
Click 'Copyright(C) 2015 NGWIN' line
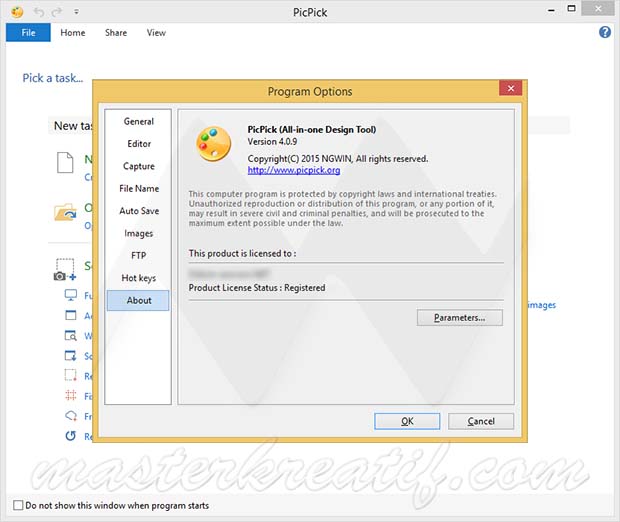point(338,159)
